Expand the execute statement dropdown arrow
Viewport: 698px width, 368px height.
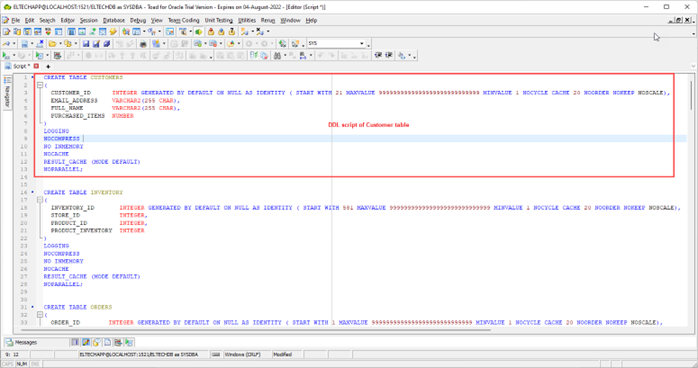point(14,55)
